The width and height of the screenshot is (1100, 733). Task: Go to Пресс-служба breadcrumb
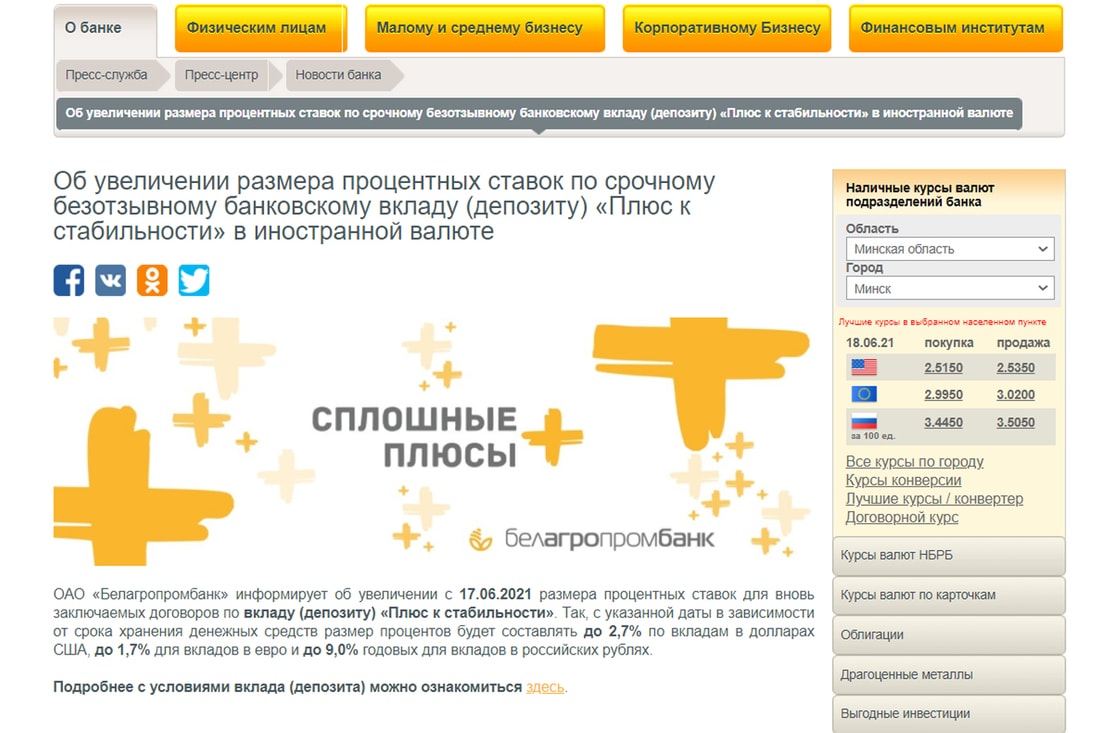pyautogui.click(x=112, y=75)
